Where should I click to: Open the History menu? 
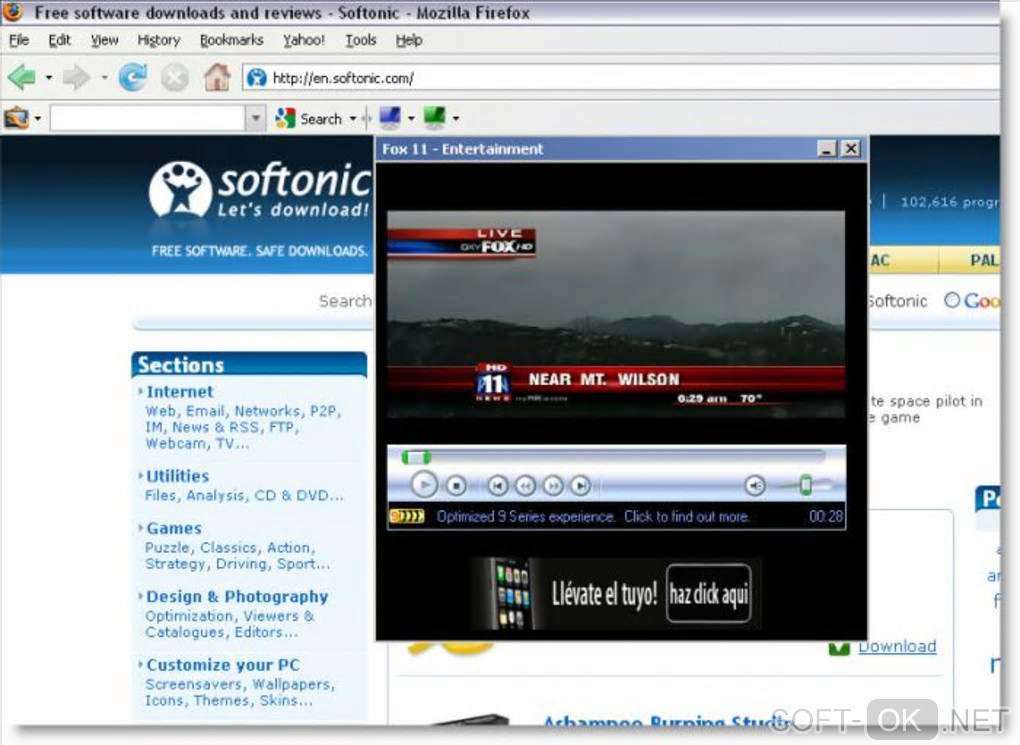[x=159, y=40]
